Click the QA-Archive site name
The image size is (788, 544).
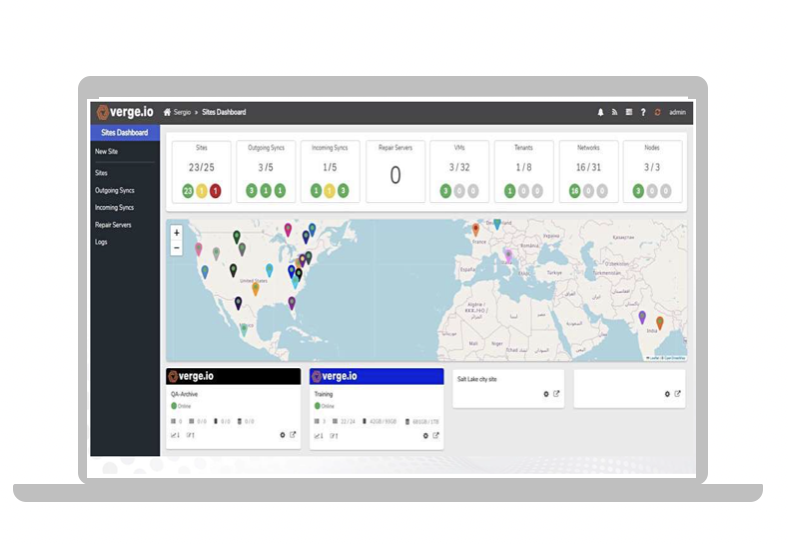pos(184,394)
